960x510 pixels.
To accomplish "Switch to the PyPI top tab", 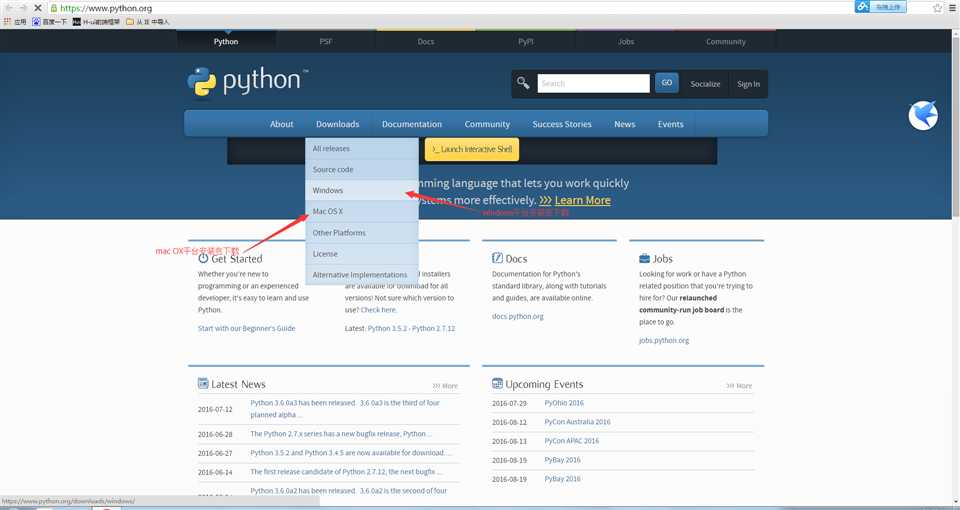I will pos(525,41).
